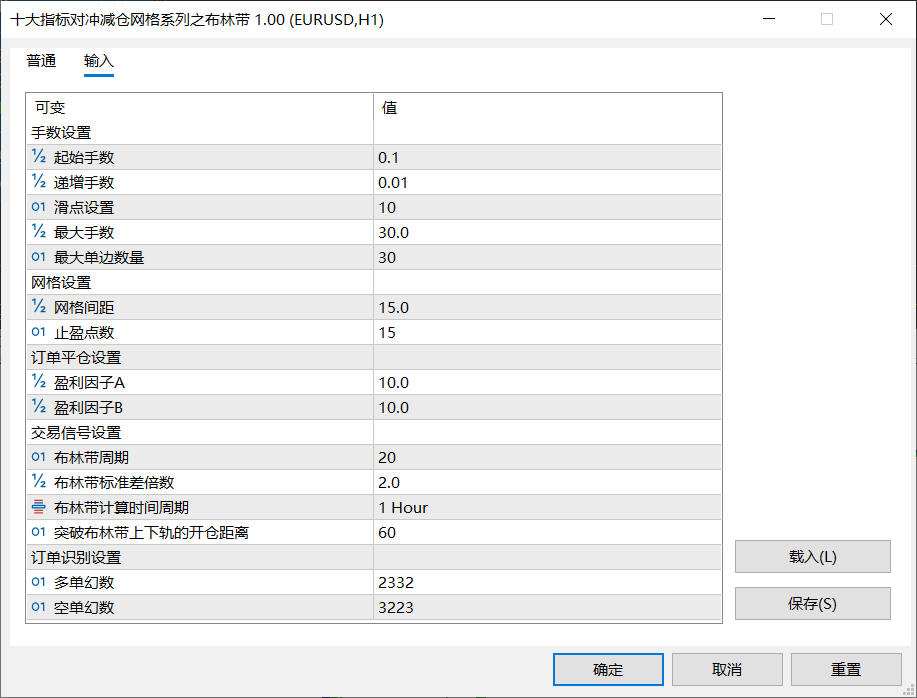The width and height of the screenshot is (917, 698).
Task: Click the double-type icon beside 布林带标准差倍数
Action: tap(39, 482)
